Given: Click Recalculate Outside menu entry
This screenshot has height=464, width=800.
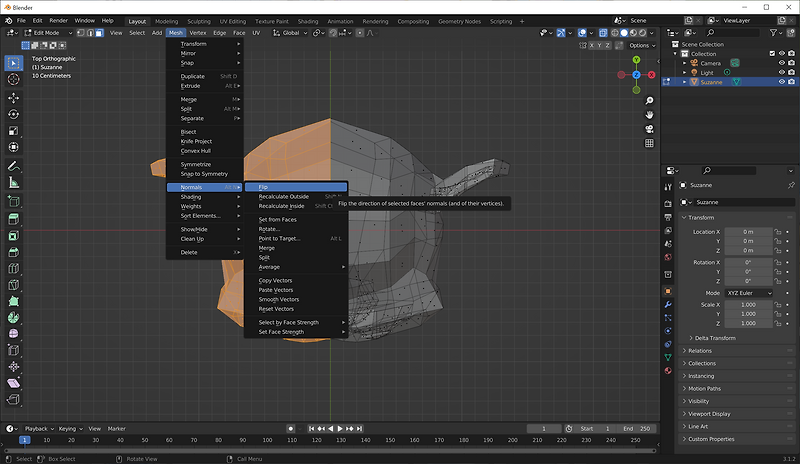Looking at the screenshot, I should 284,197.
